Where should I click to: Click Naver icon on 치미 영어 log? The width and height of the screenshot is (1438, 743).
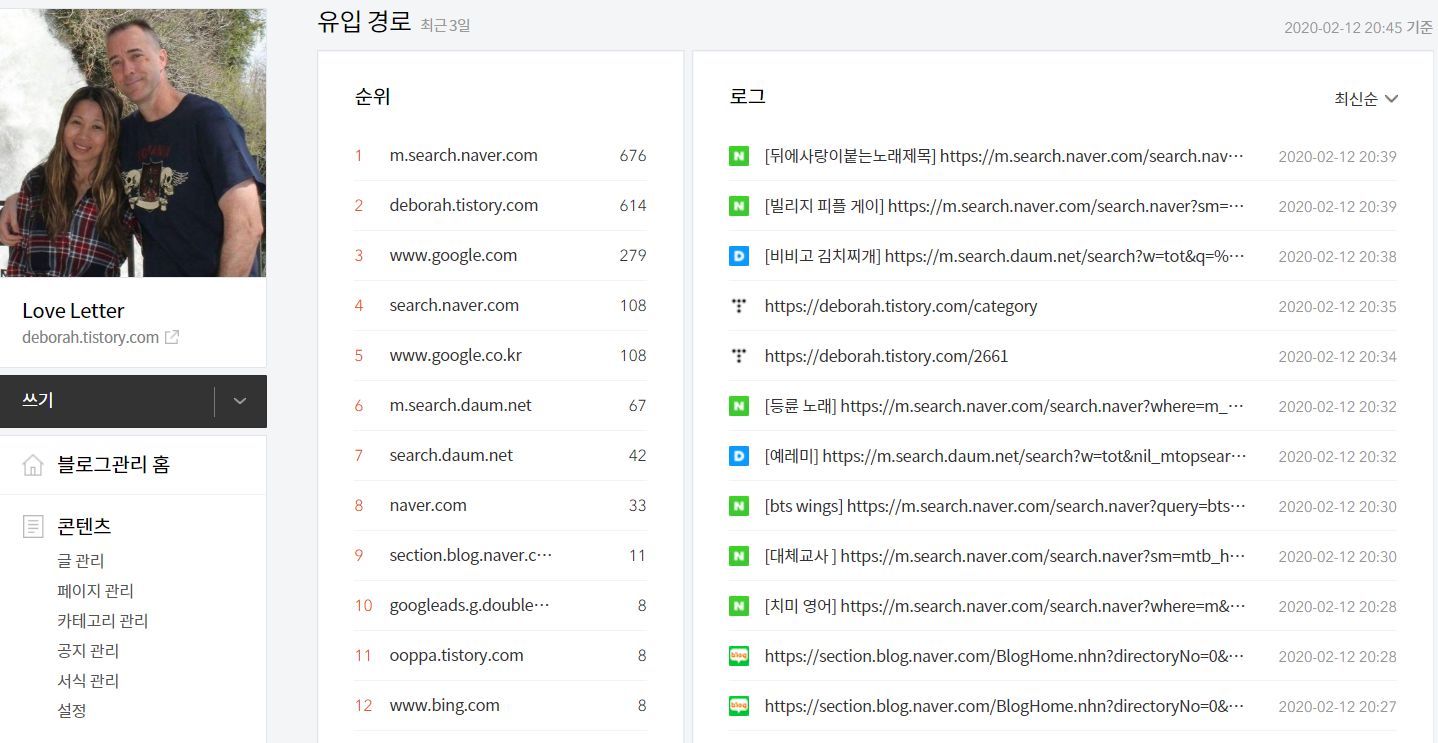pos(739,606)
